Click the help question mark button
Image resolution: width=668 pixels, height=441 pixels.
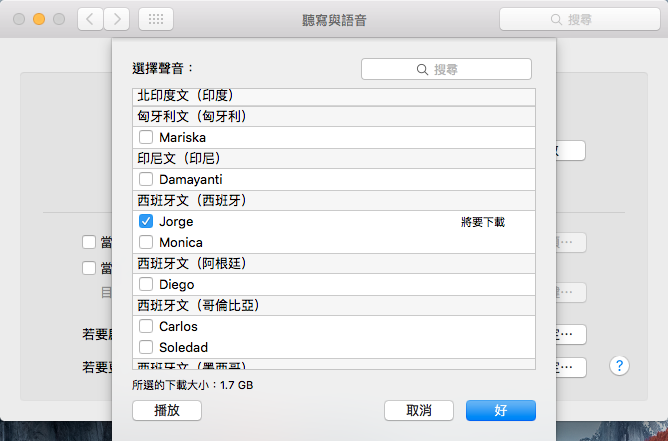click(x=619, y=365)
